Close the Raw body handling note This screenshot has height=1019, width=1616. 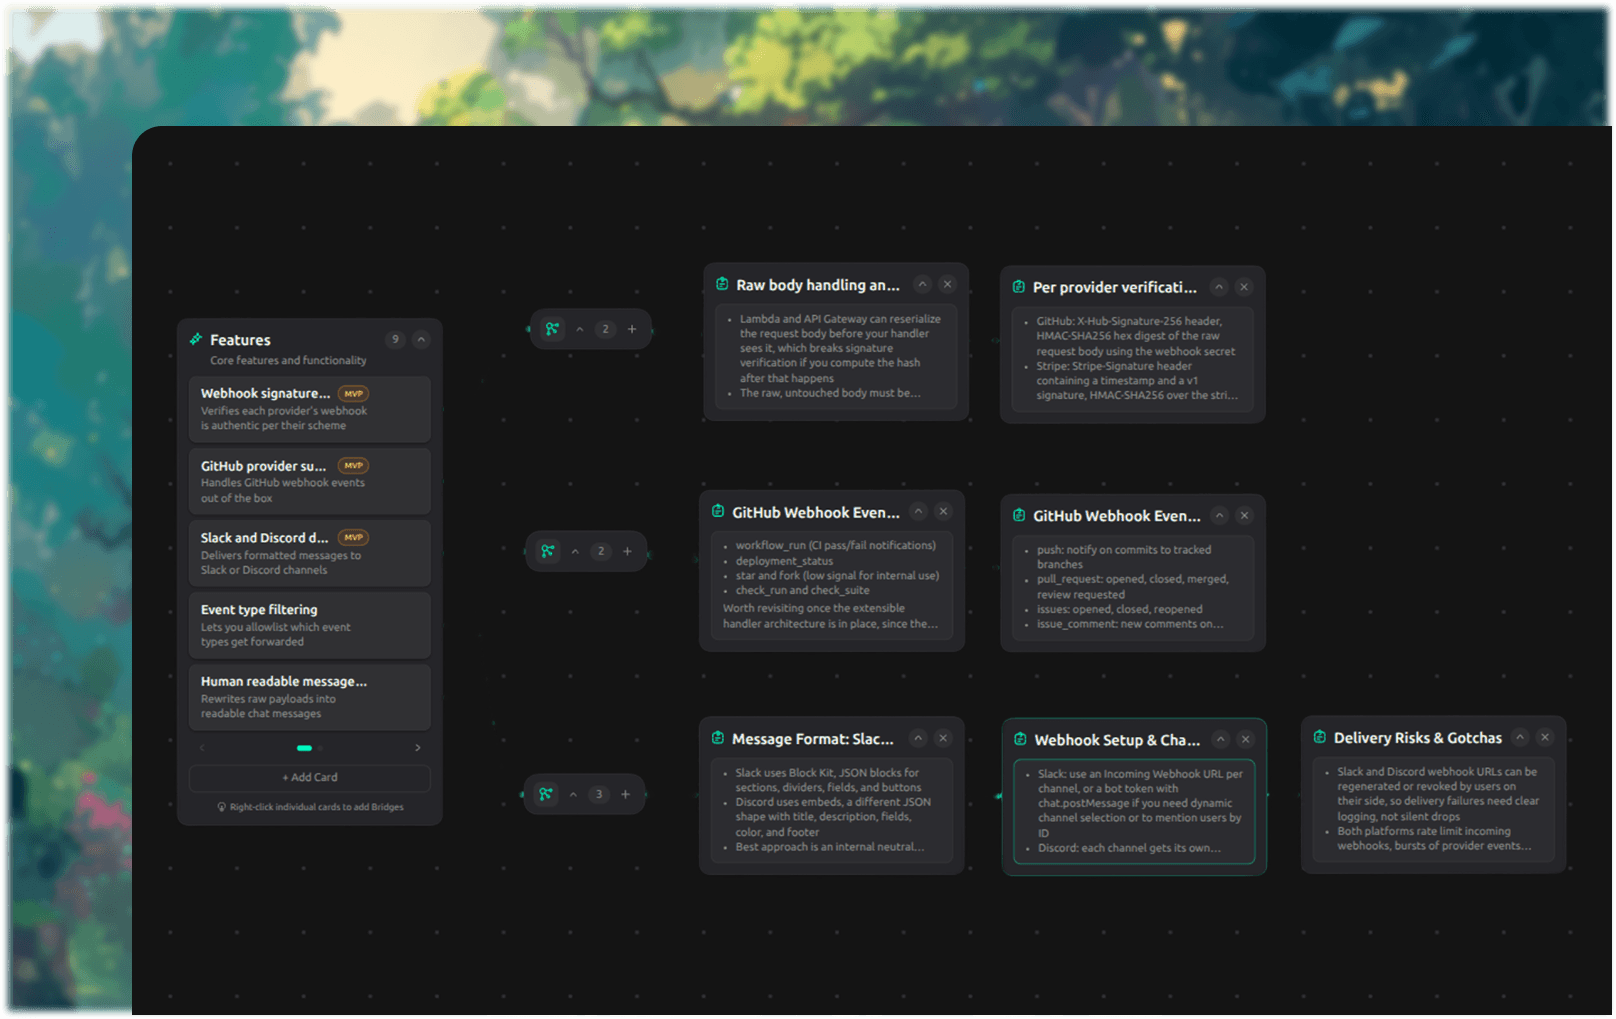(948, 284)
